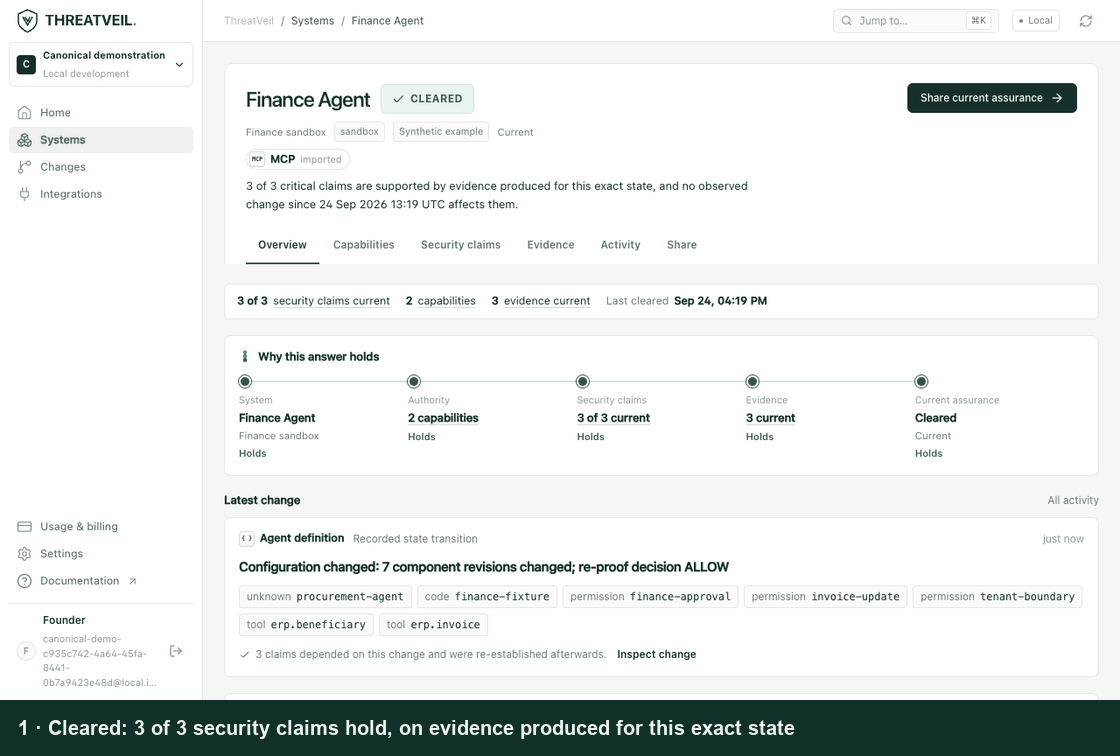
Task: Click the Synthetic example tag
Action: [x=441, y=131]
